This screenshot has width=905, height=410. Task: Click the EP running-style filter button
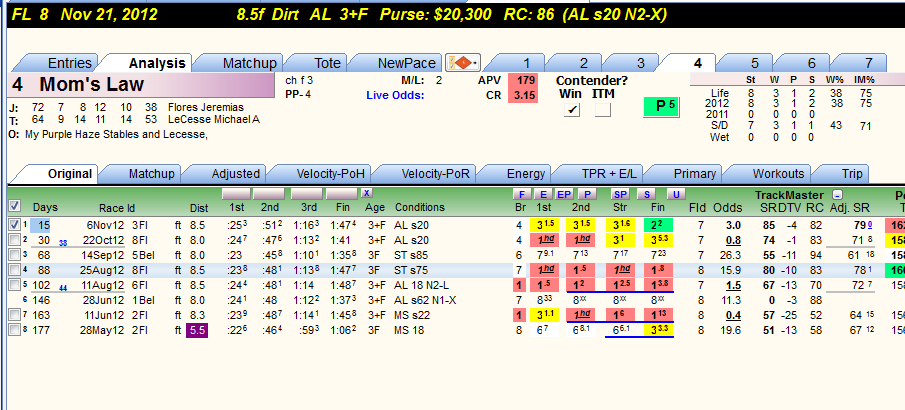(564, 195)
